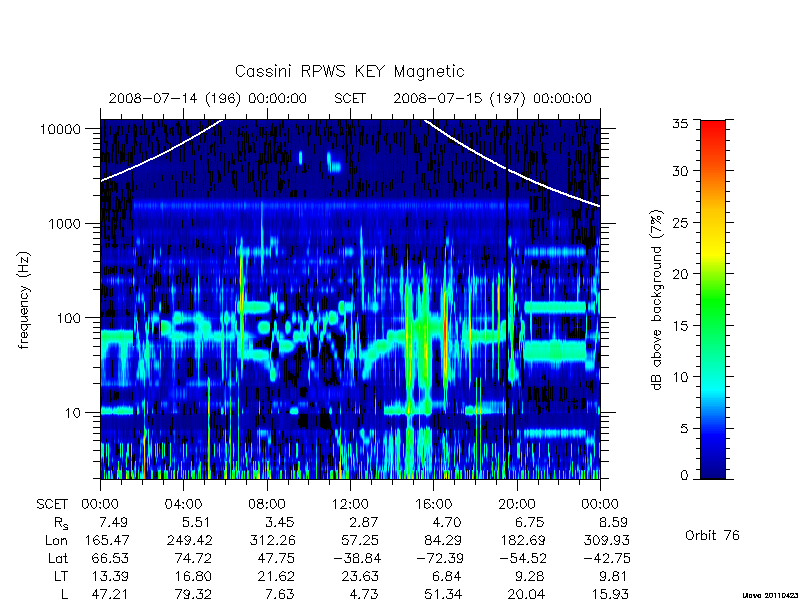Click the LT value '21.62'
Image resolution: width=800 pixels, height=600 pixels.
point(276,577)
